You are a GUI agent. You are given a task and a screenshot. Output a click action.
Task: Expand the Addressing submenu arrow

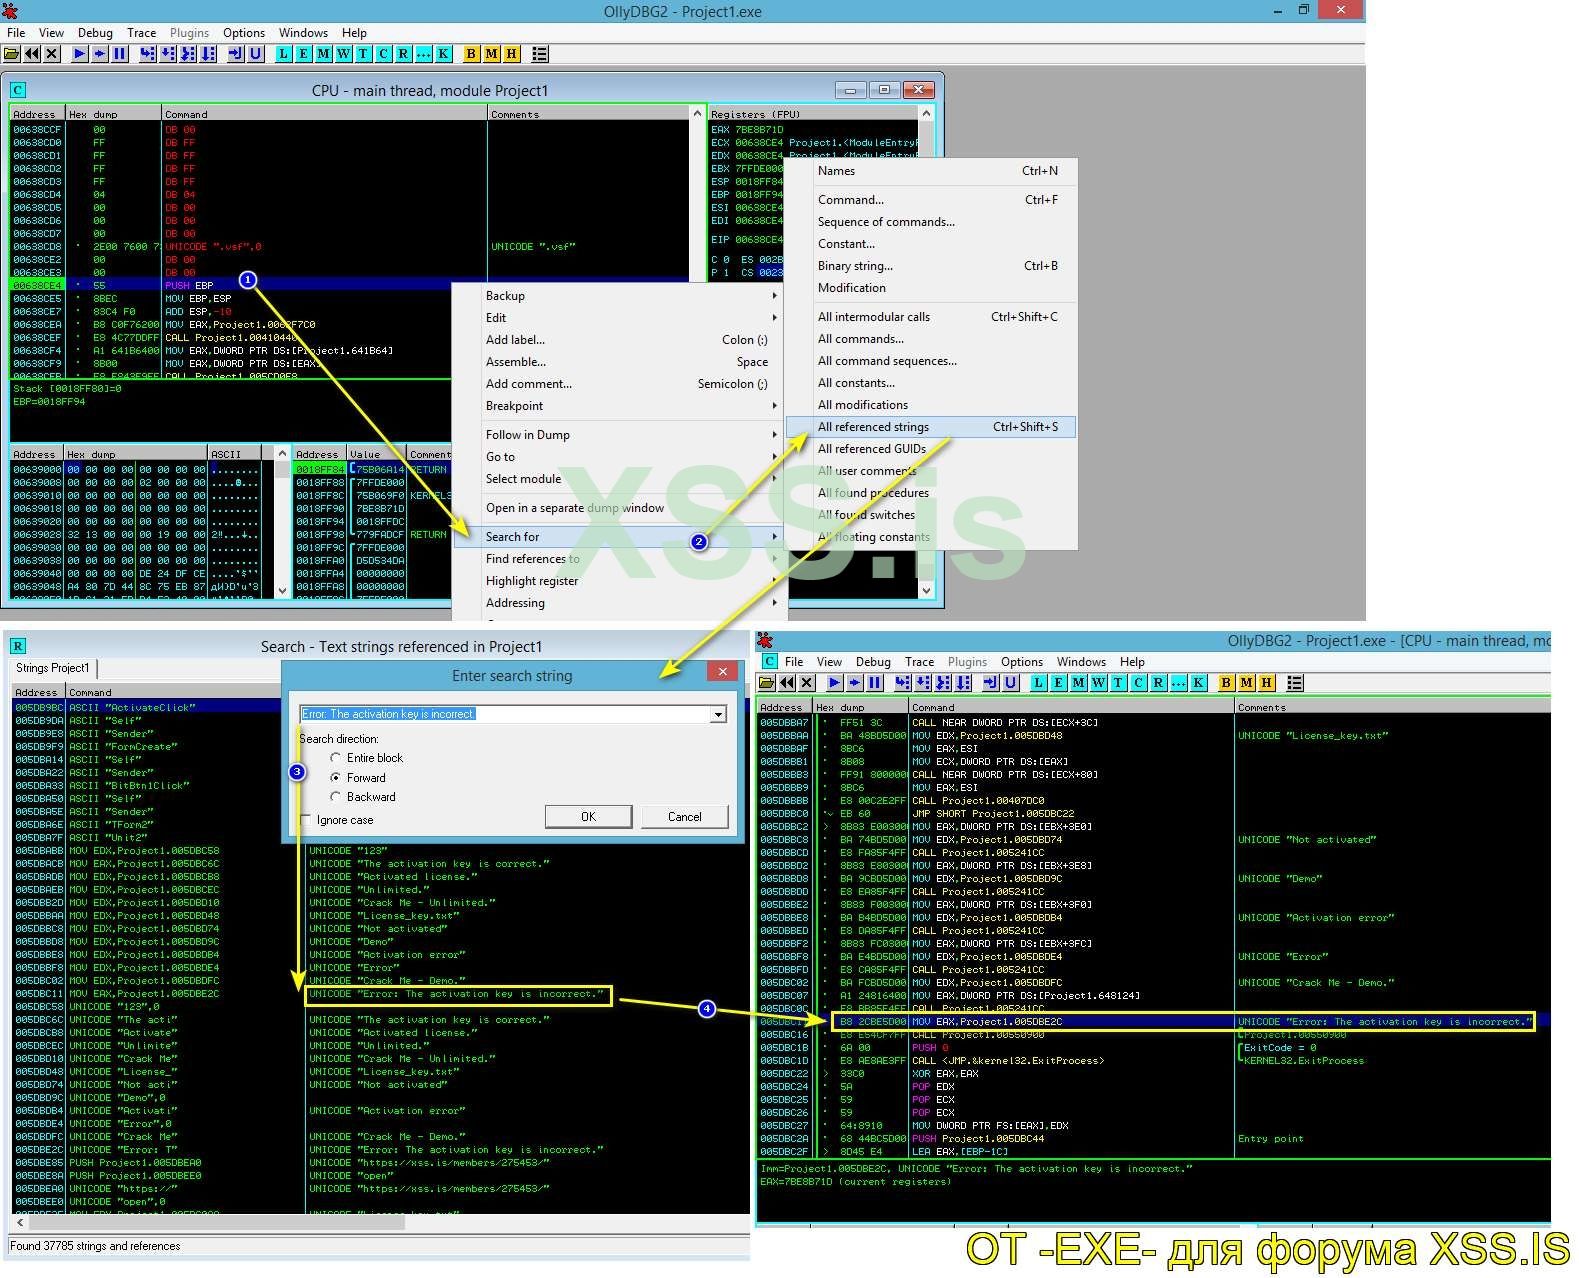tap(775, 603)
